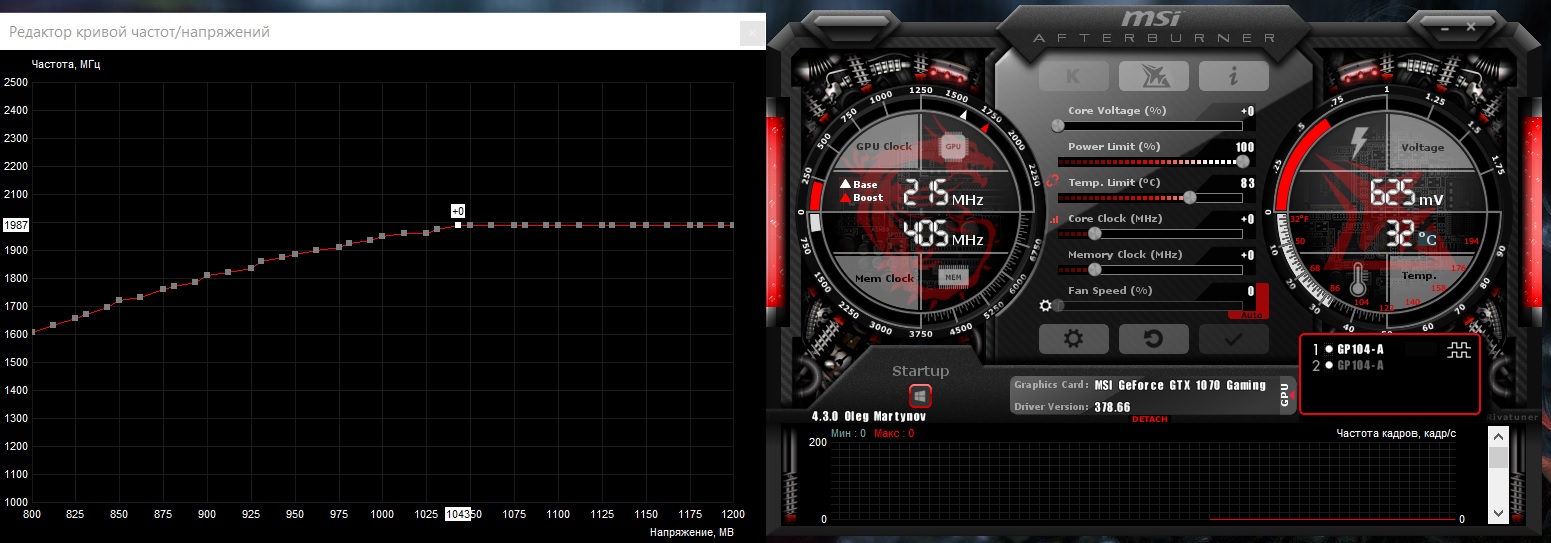The width and height of the screenshot is (1551, 543).
Task: Click the lightning bolt voltage icon
Action: 1359,144
